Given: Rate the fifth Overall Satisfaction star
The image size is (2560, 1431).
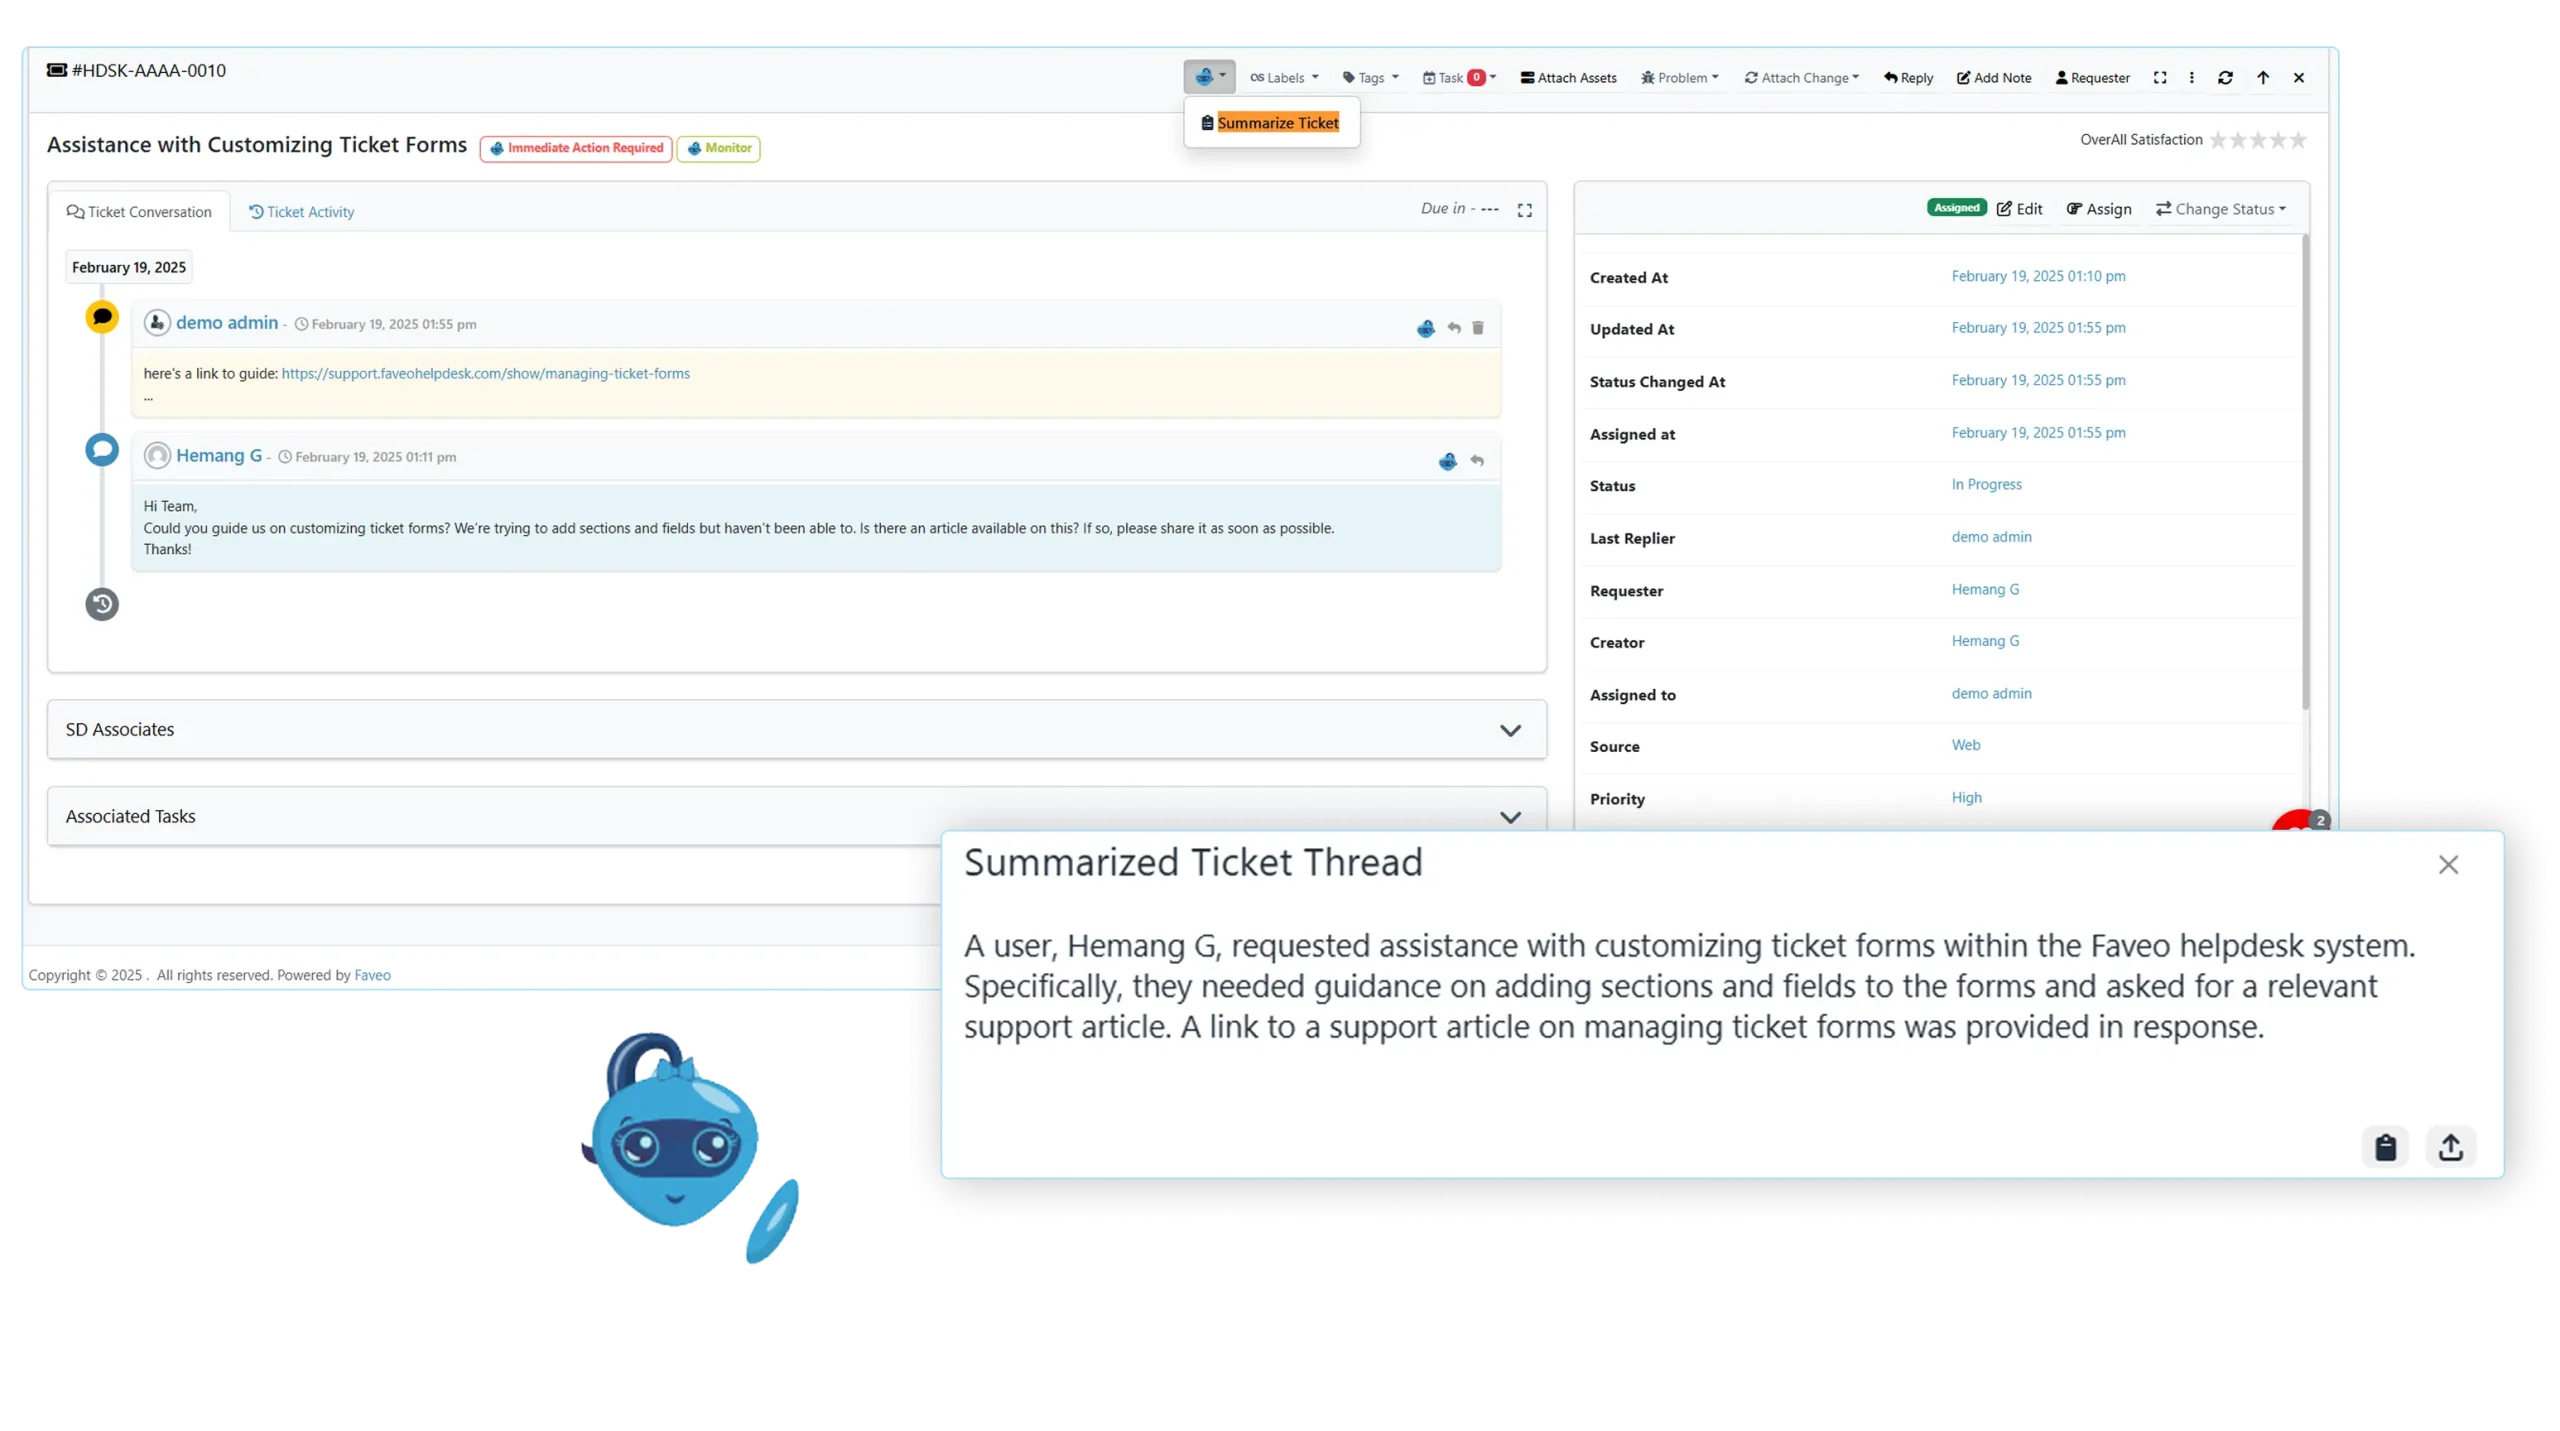Looking at the screenshot, I should pyautogui.click(x=2298, y=140).
